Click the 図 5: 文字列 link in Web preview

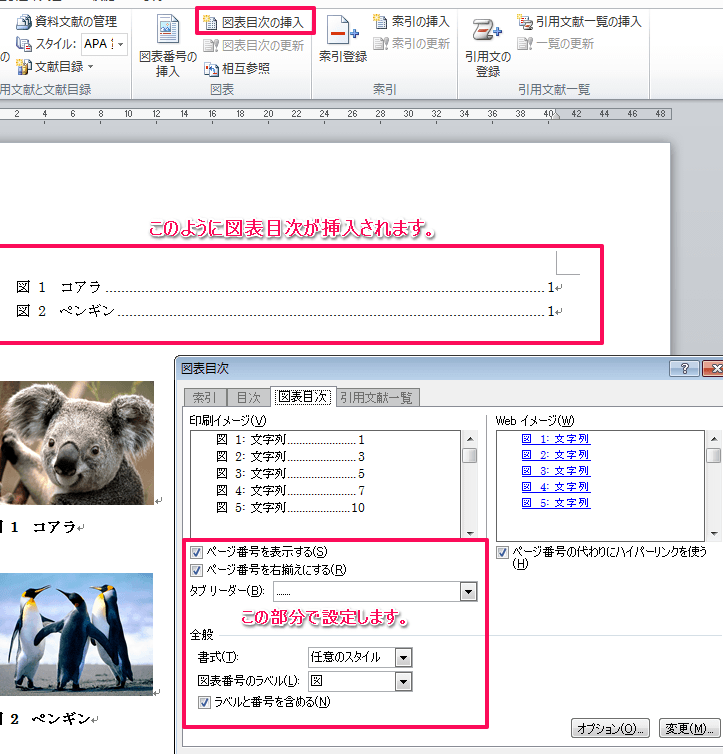(x=556, y=503)
